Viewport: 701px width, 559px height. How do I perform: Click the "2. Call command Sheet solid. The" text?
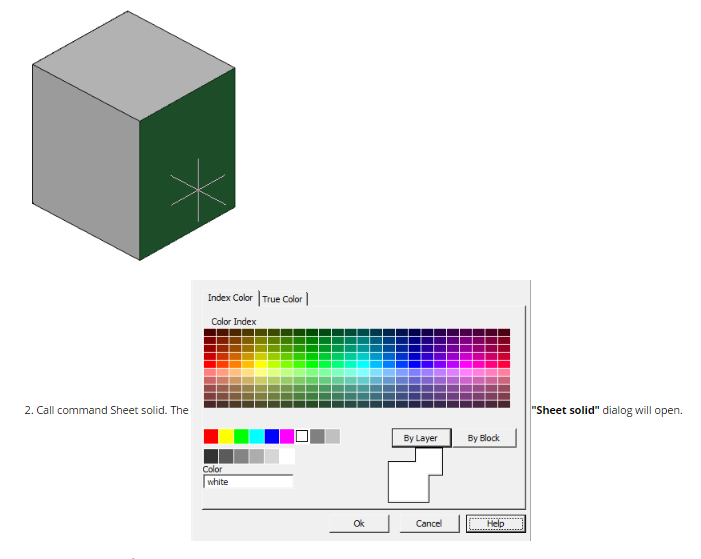coord(106,410)
